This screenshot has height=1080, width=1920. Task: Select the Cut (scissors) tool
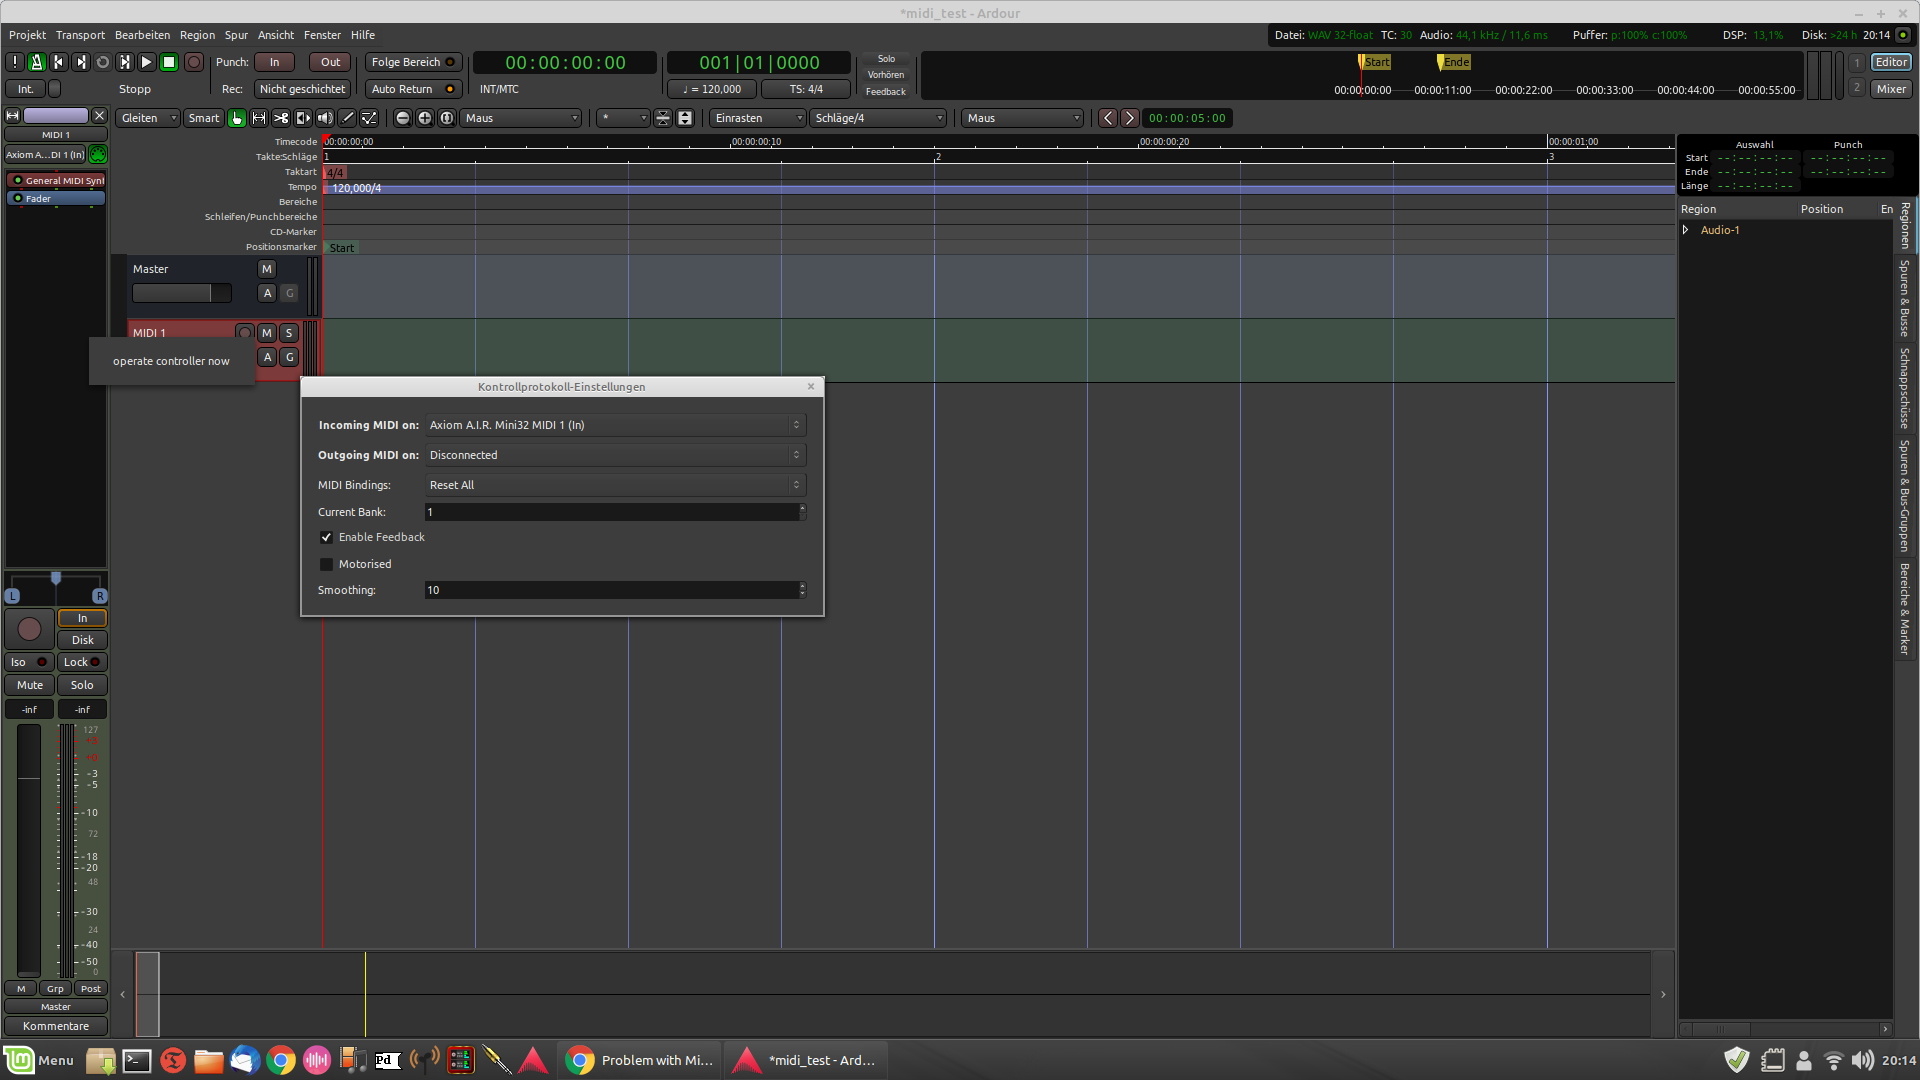(281, 118)
